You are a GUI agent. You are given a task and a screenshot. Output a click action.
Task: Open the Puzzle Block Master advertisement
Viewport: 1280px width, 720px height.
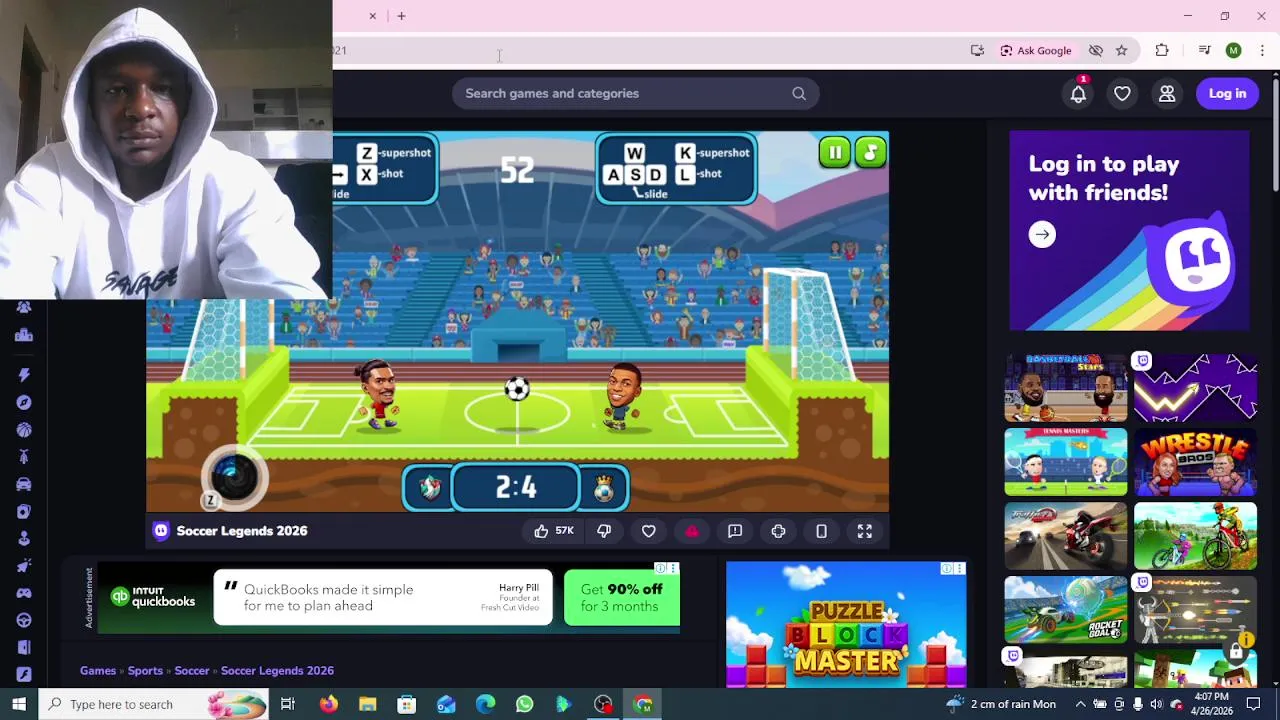[x=846, y=624]
